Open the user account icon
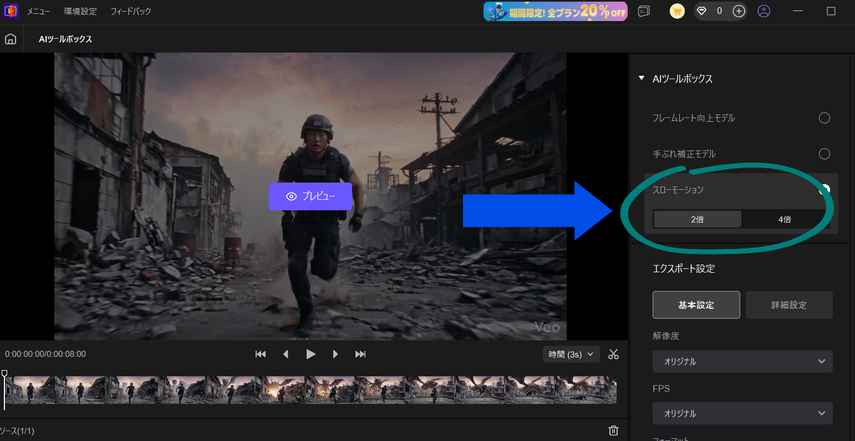Viewport: 855px width, 441px height. coord(764,11)
